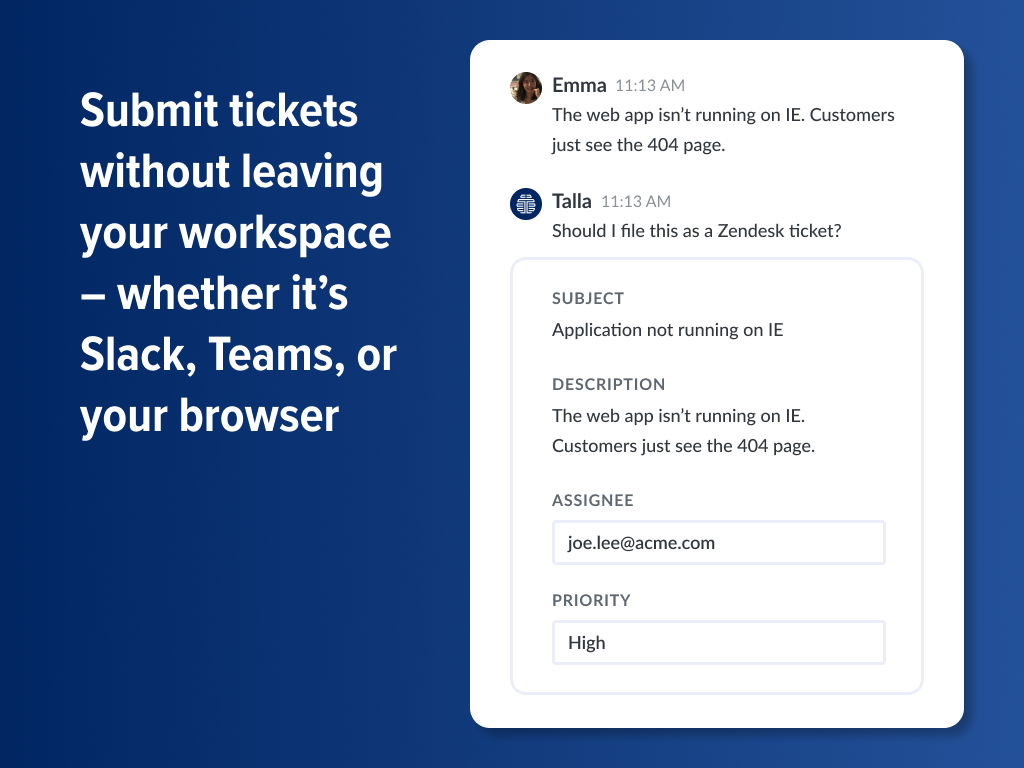Click Emma's message about the web app

(x=723, y=129)
